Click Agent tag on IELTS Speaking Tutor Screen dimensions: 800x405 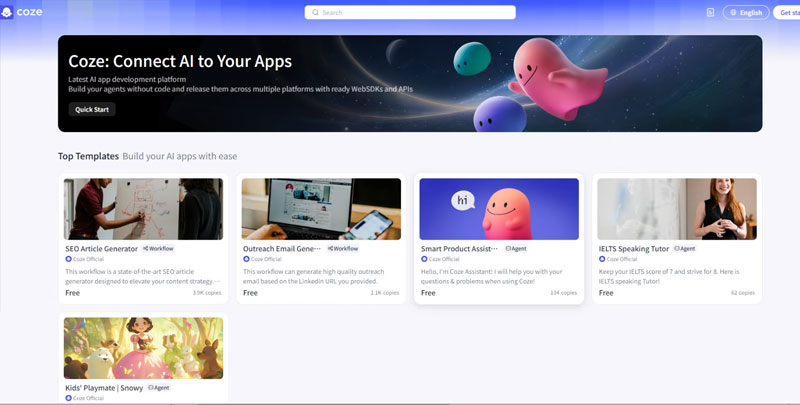click(x=685, y=248)
